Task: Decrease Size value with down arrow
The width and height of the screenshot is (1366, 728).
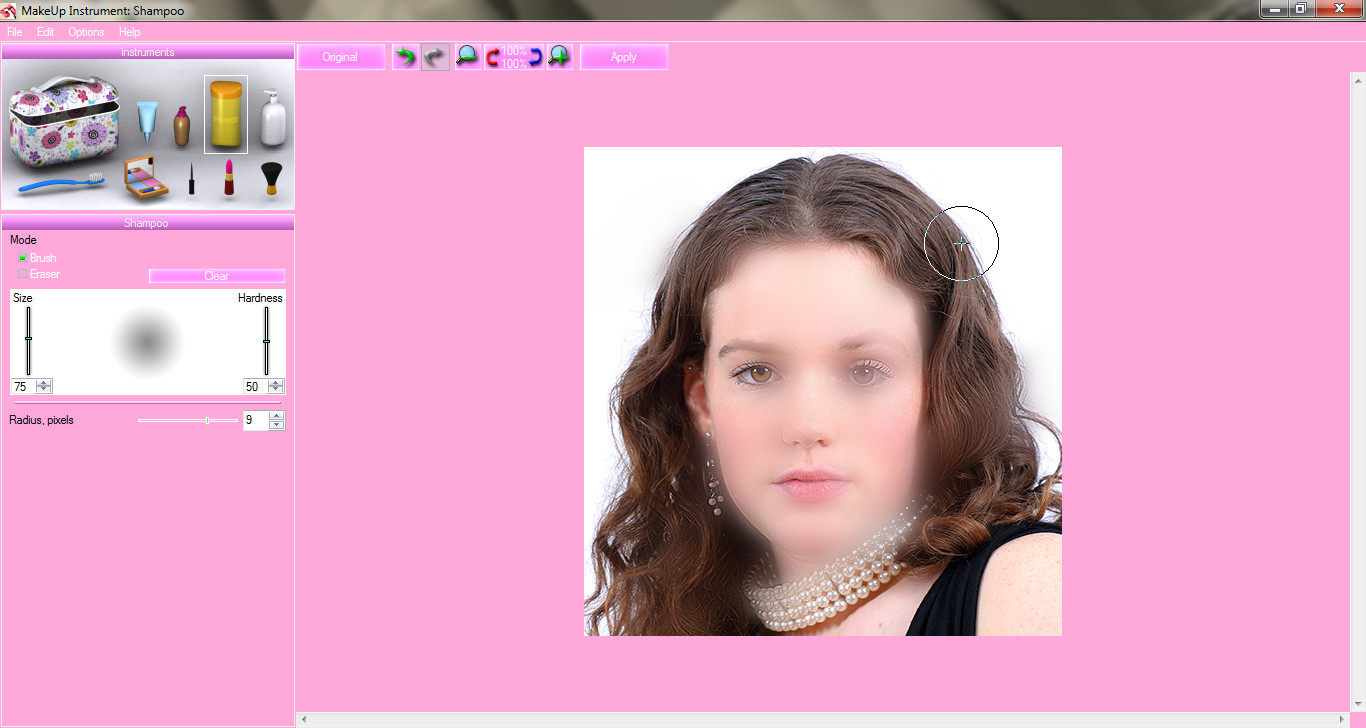Action: [44, 390]
